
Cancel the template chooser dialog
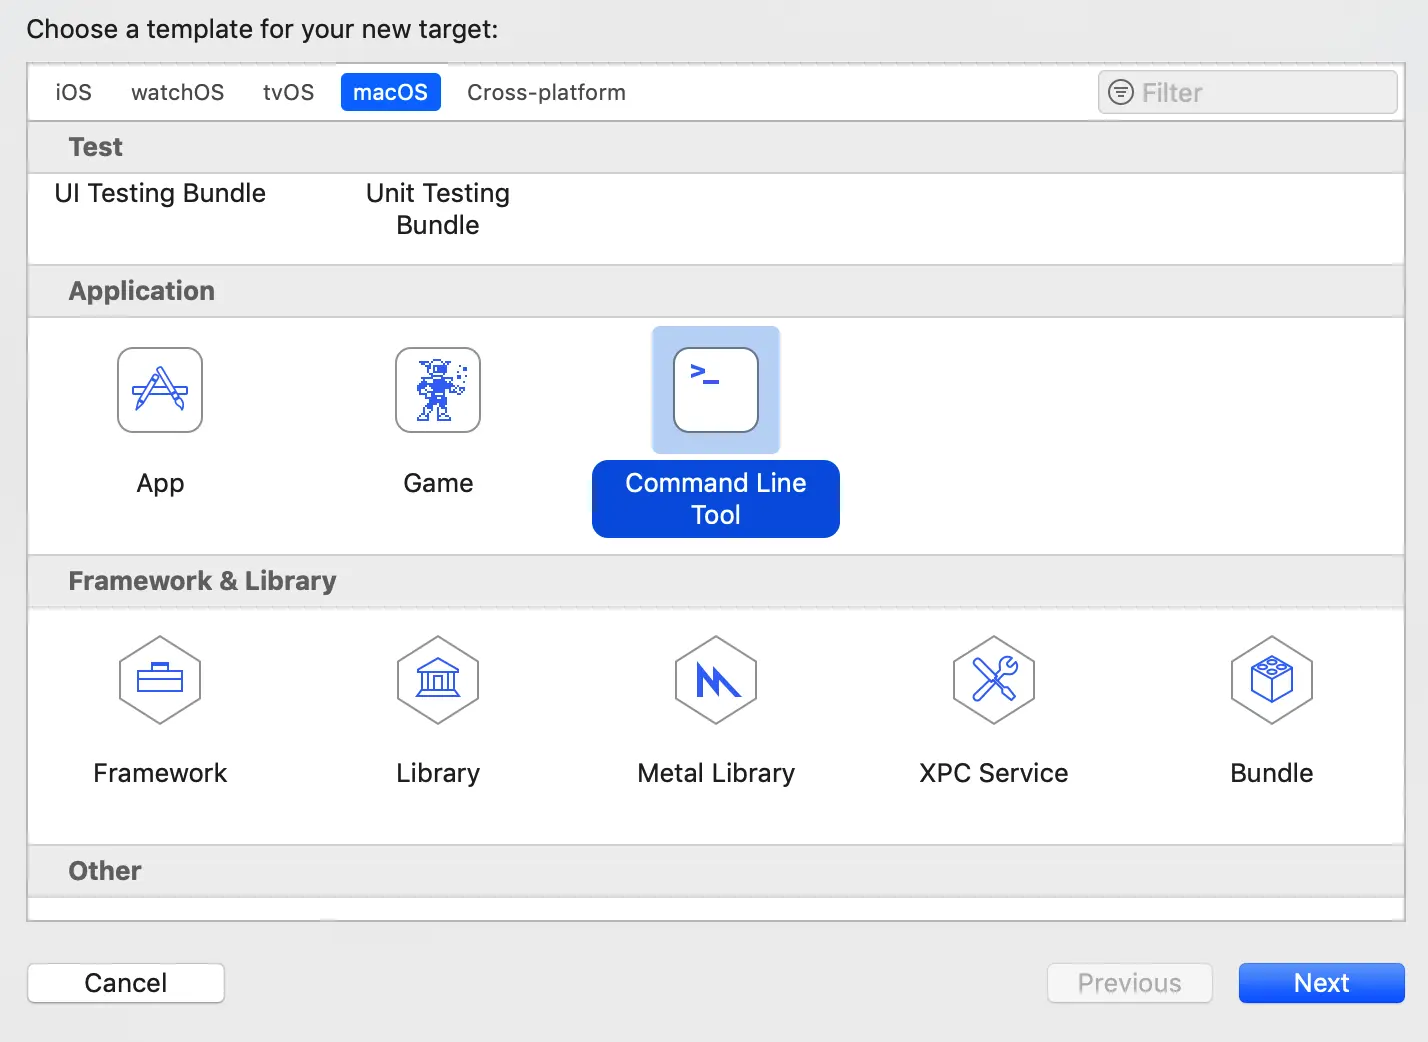tap(126, 983)
